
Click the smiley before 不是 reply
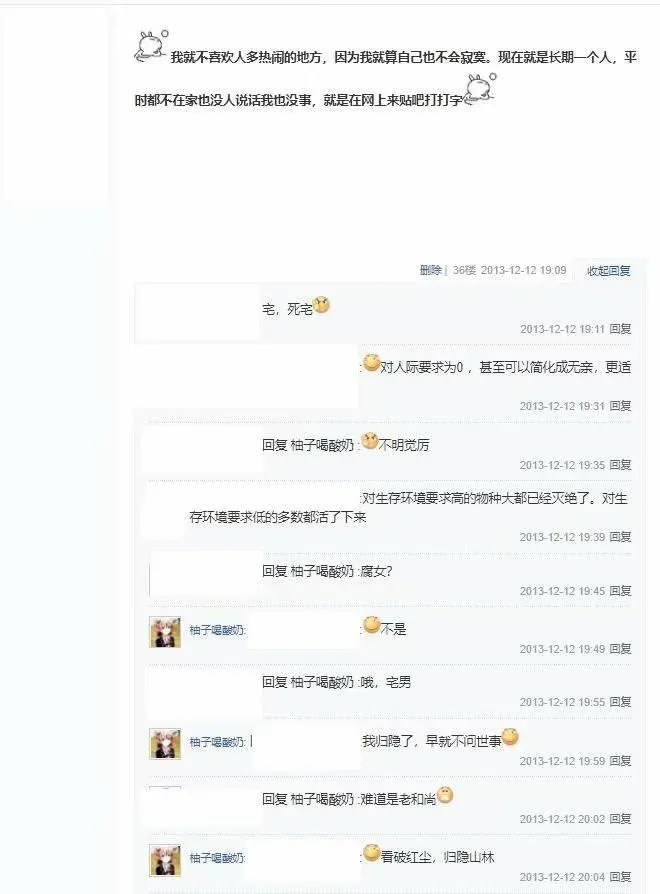[x=372, y=625]
